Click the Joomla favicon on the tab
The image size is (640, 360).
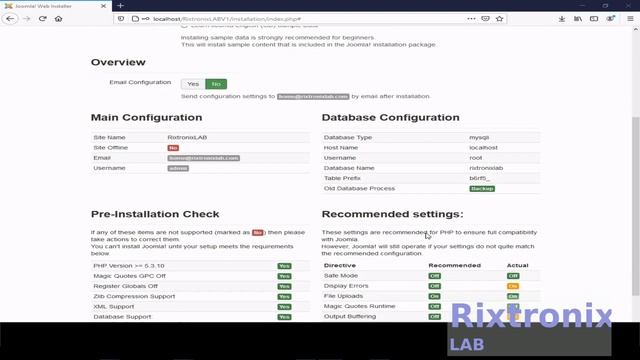click(x=8, y=6)
